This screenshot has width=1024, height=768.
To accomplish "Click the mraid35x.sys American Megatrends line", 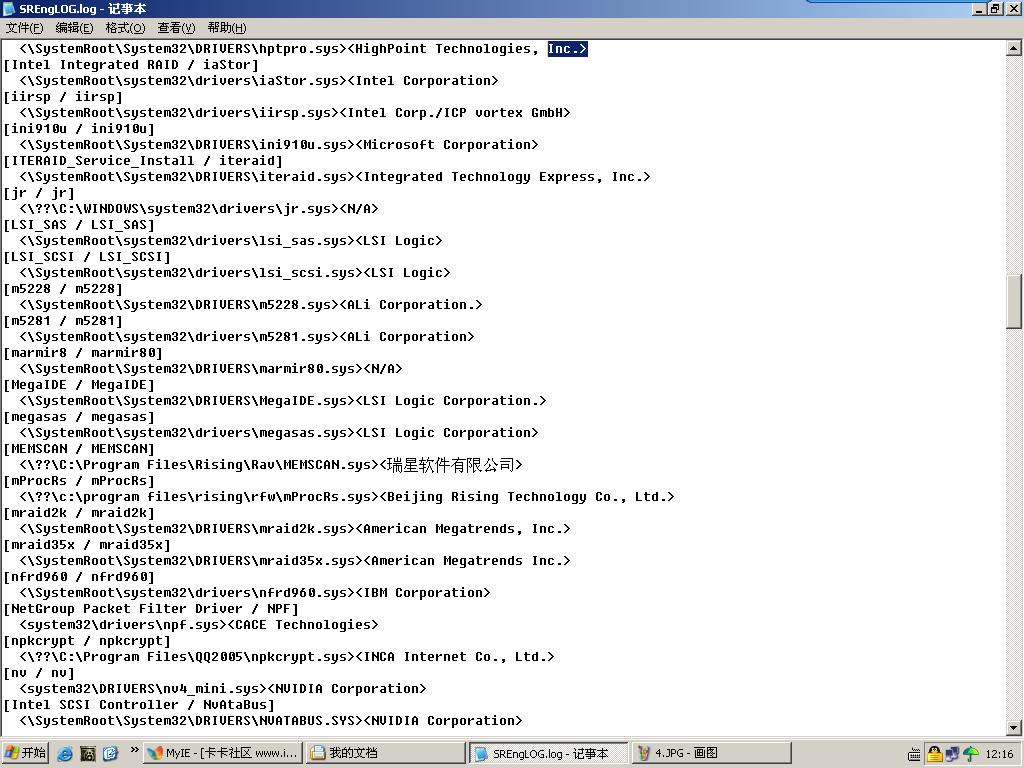I will 295,561.
